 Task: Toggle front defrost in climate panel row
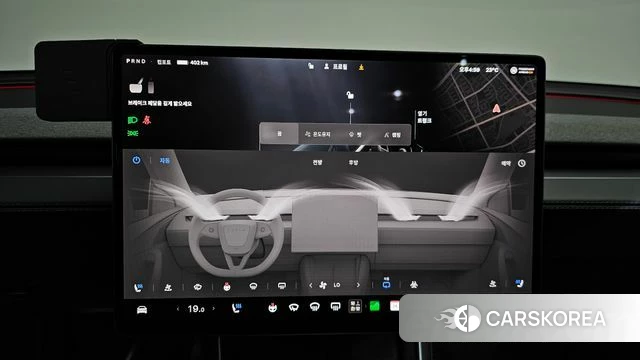point(253,286)
